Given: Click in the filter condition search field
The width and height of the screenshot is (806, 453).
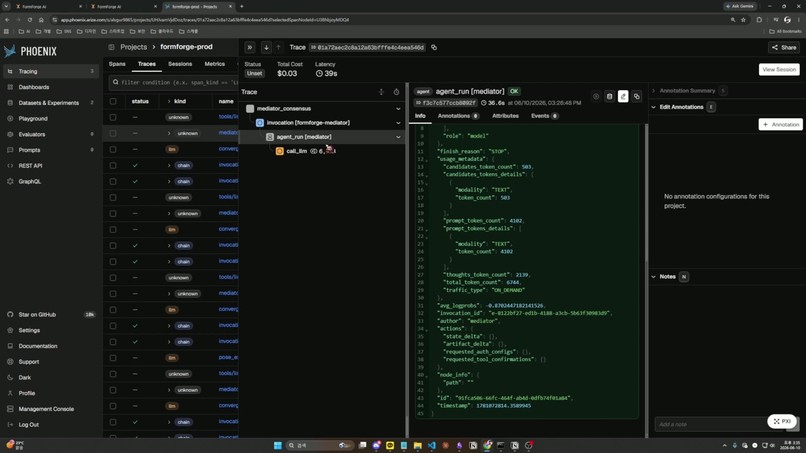Looking at the screenshot, I should 174,82.
